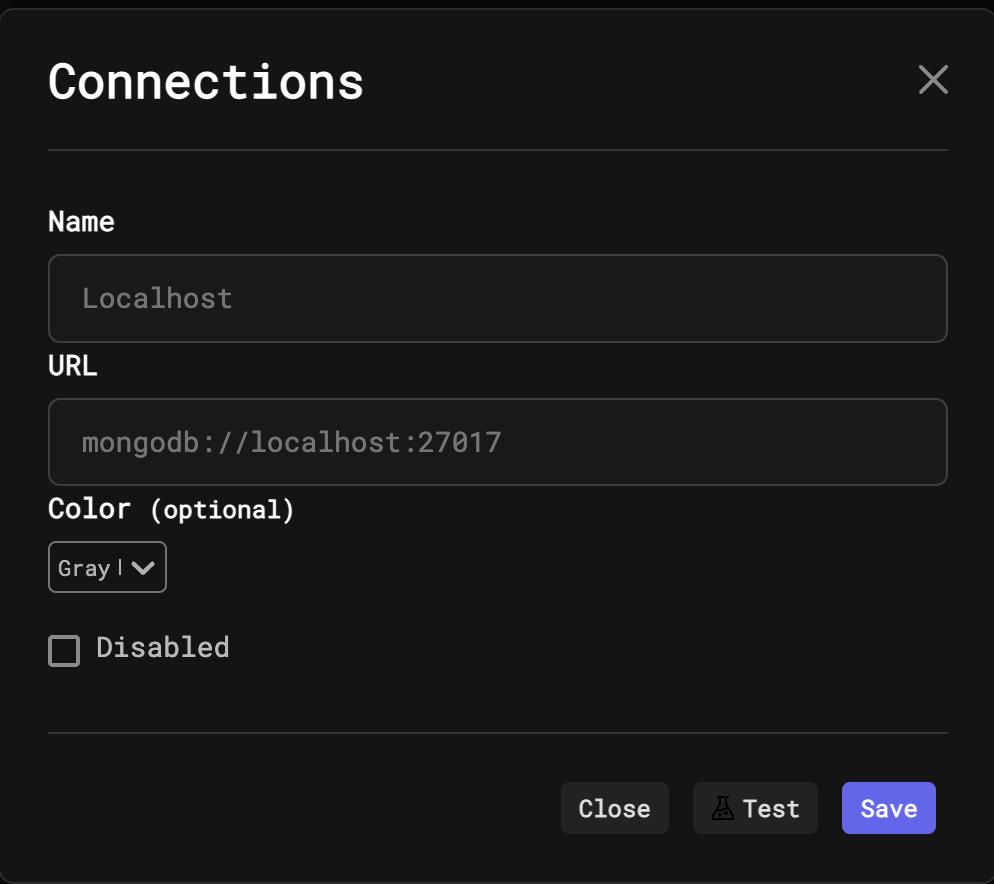Toggle the connection's Disabled state

coord(63,650)
